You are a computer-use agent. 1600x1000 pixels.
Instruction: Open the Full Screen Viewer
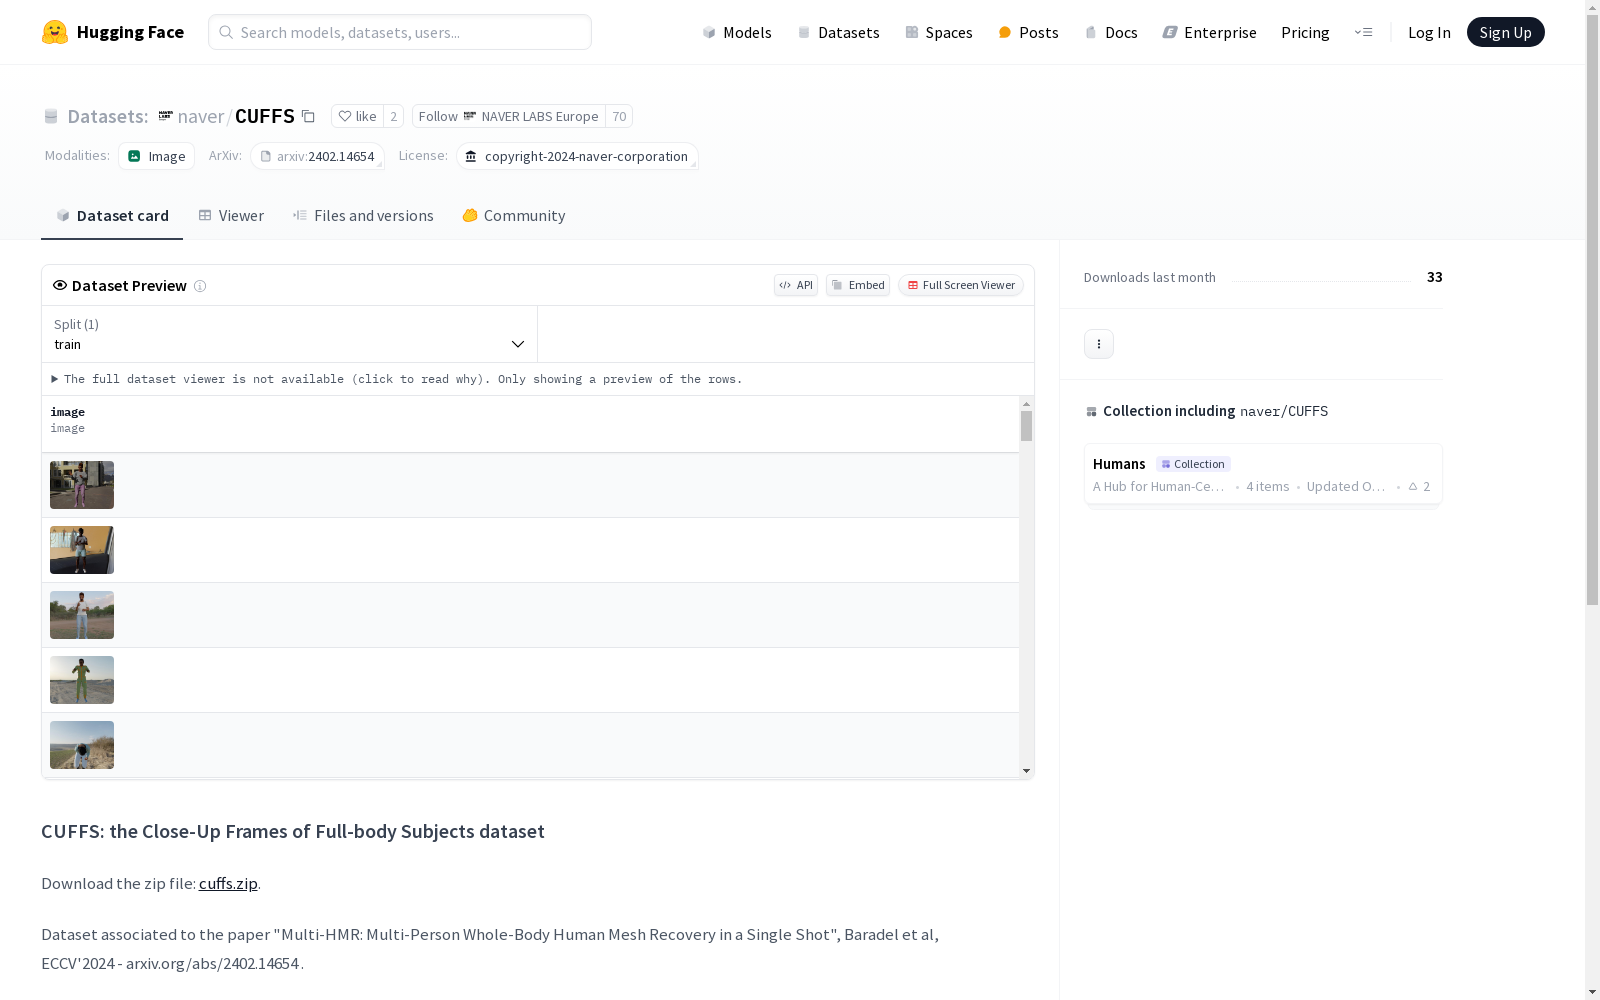point(961,285)
